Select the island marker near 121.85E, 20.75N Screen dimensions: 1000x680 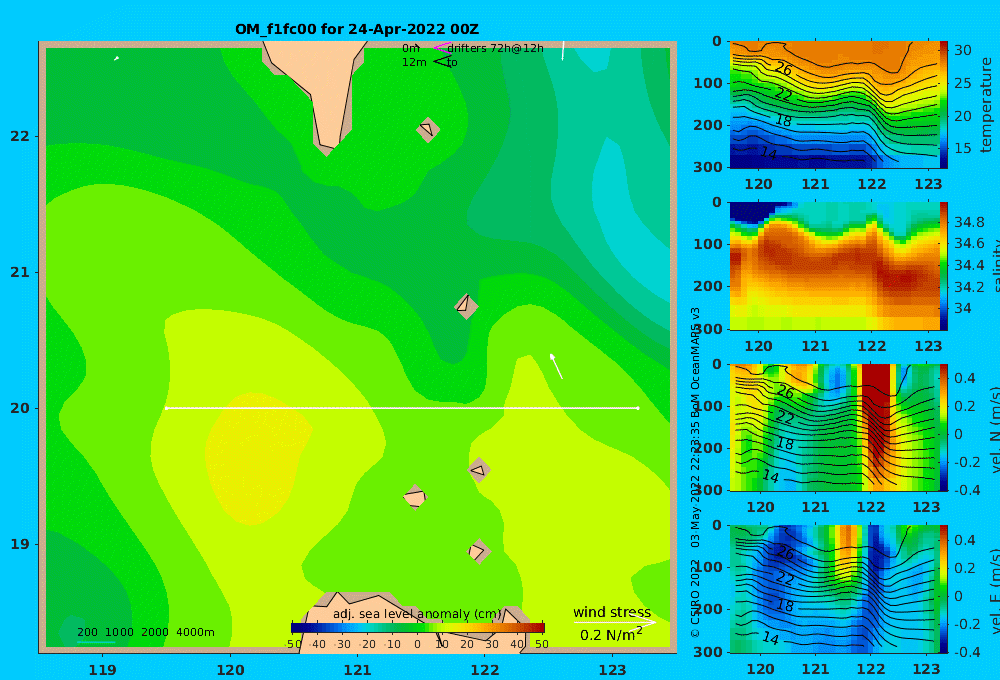click(466, 306)
